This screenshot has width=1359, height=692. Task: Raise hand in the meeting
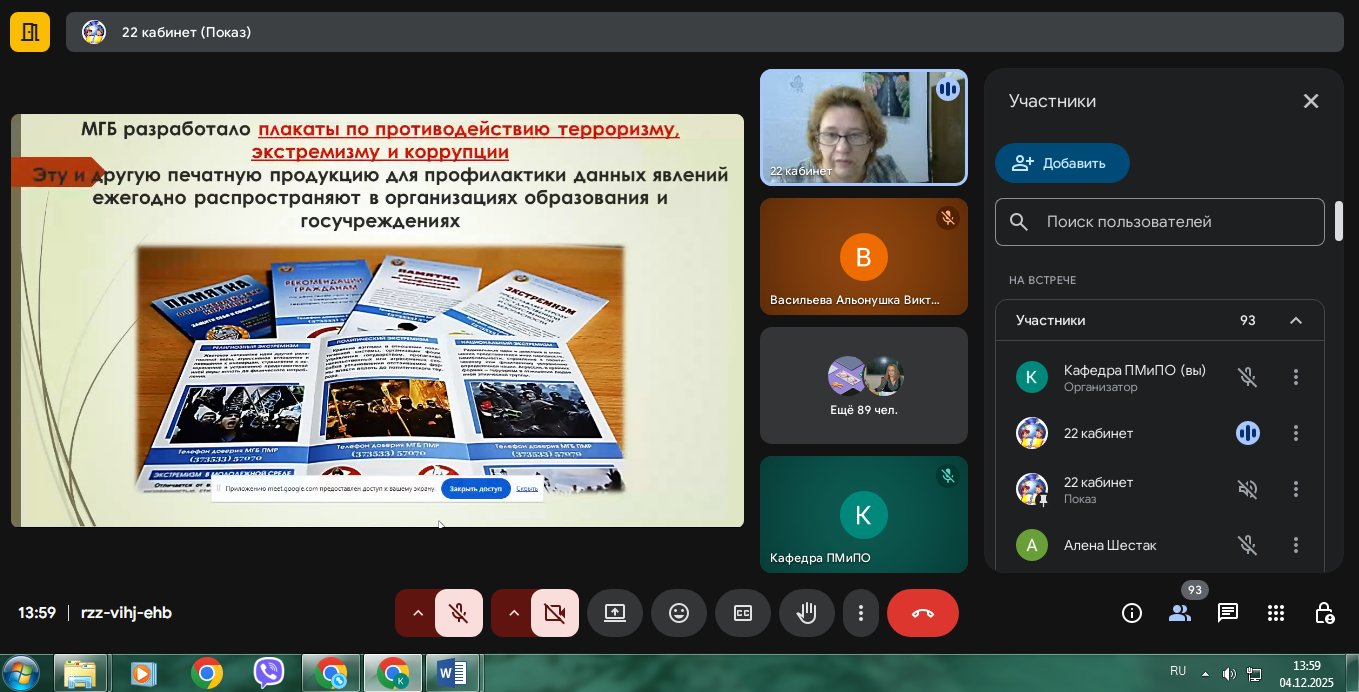coord(807,613)
